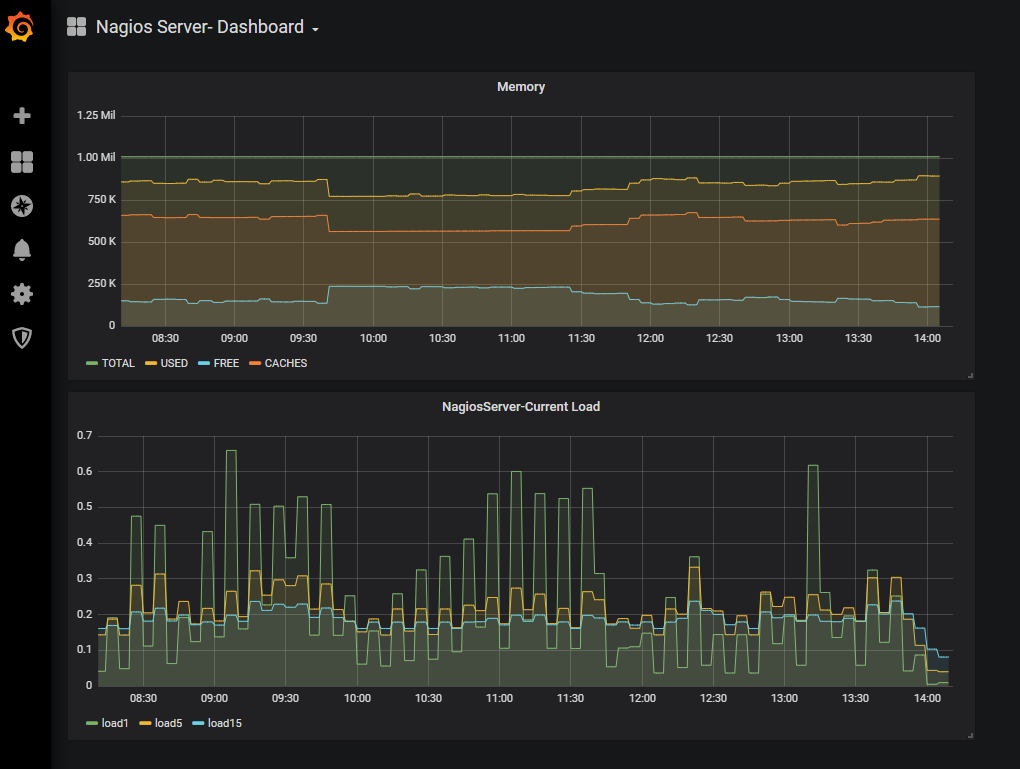
Task: Click the load5 yellow legend color swatch
Action: pos(145,723)
